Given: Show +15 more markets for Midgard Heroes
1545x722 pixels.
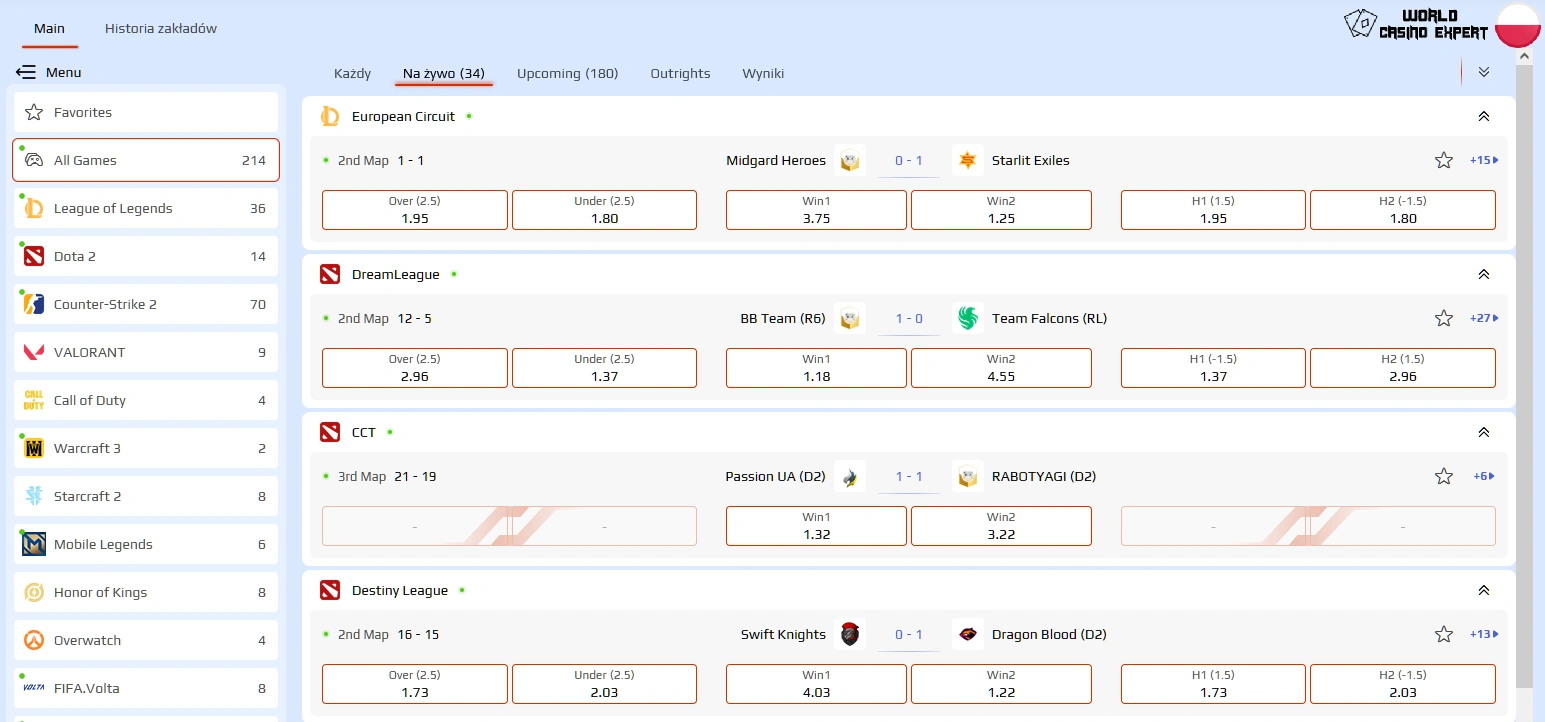Looking at the screenshot, I should (1484, 160).
